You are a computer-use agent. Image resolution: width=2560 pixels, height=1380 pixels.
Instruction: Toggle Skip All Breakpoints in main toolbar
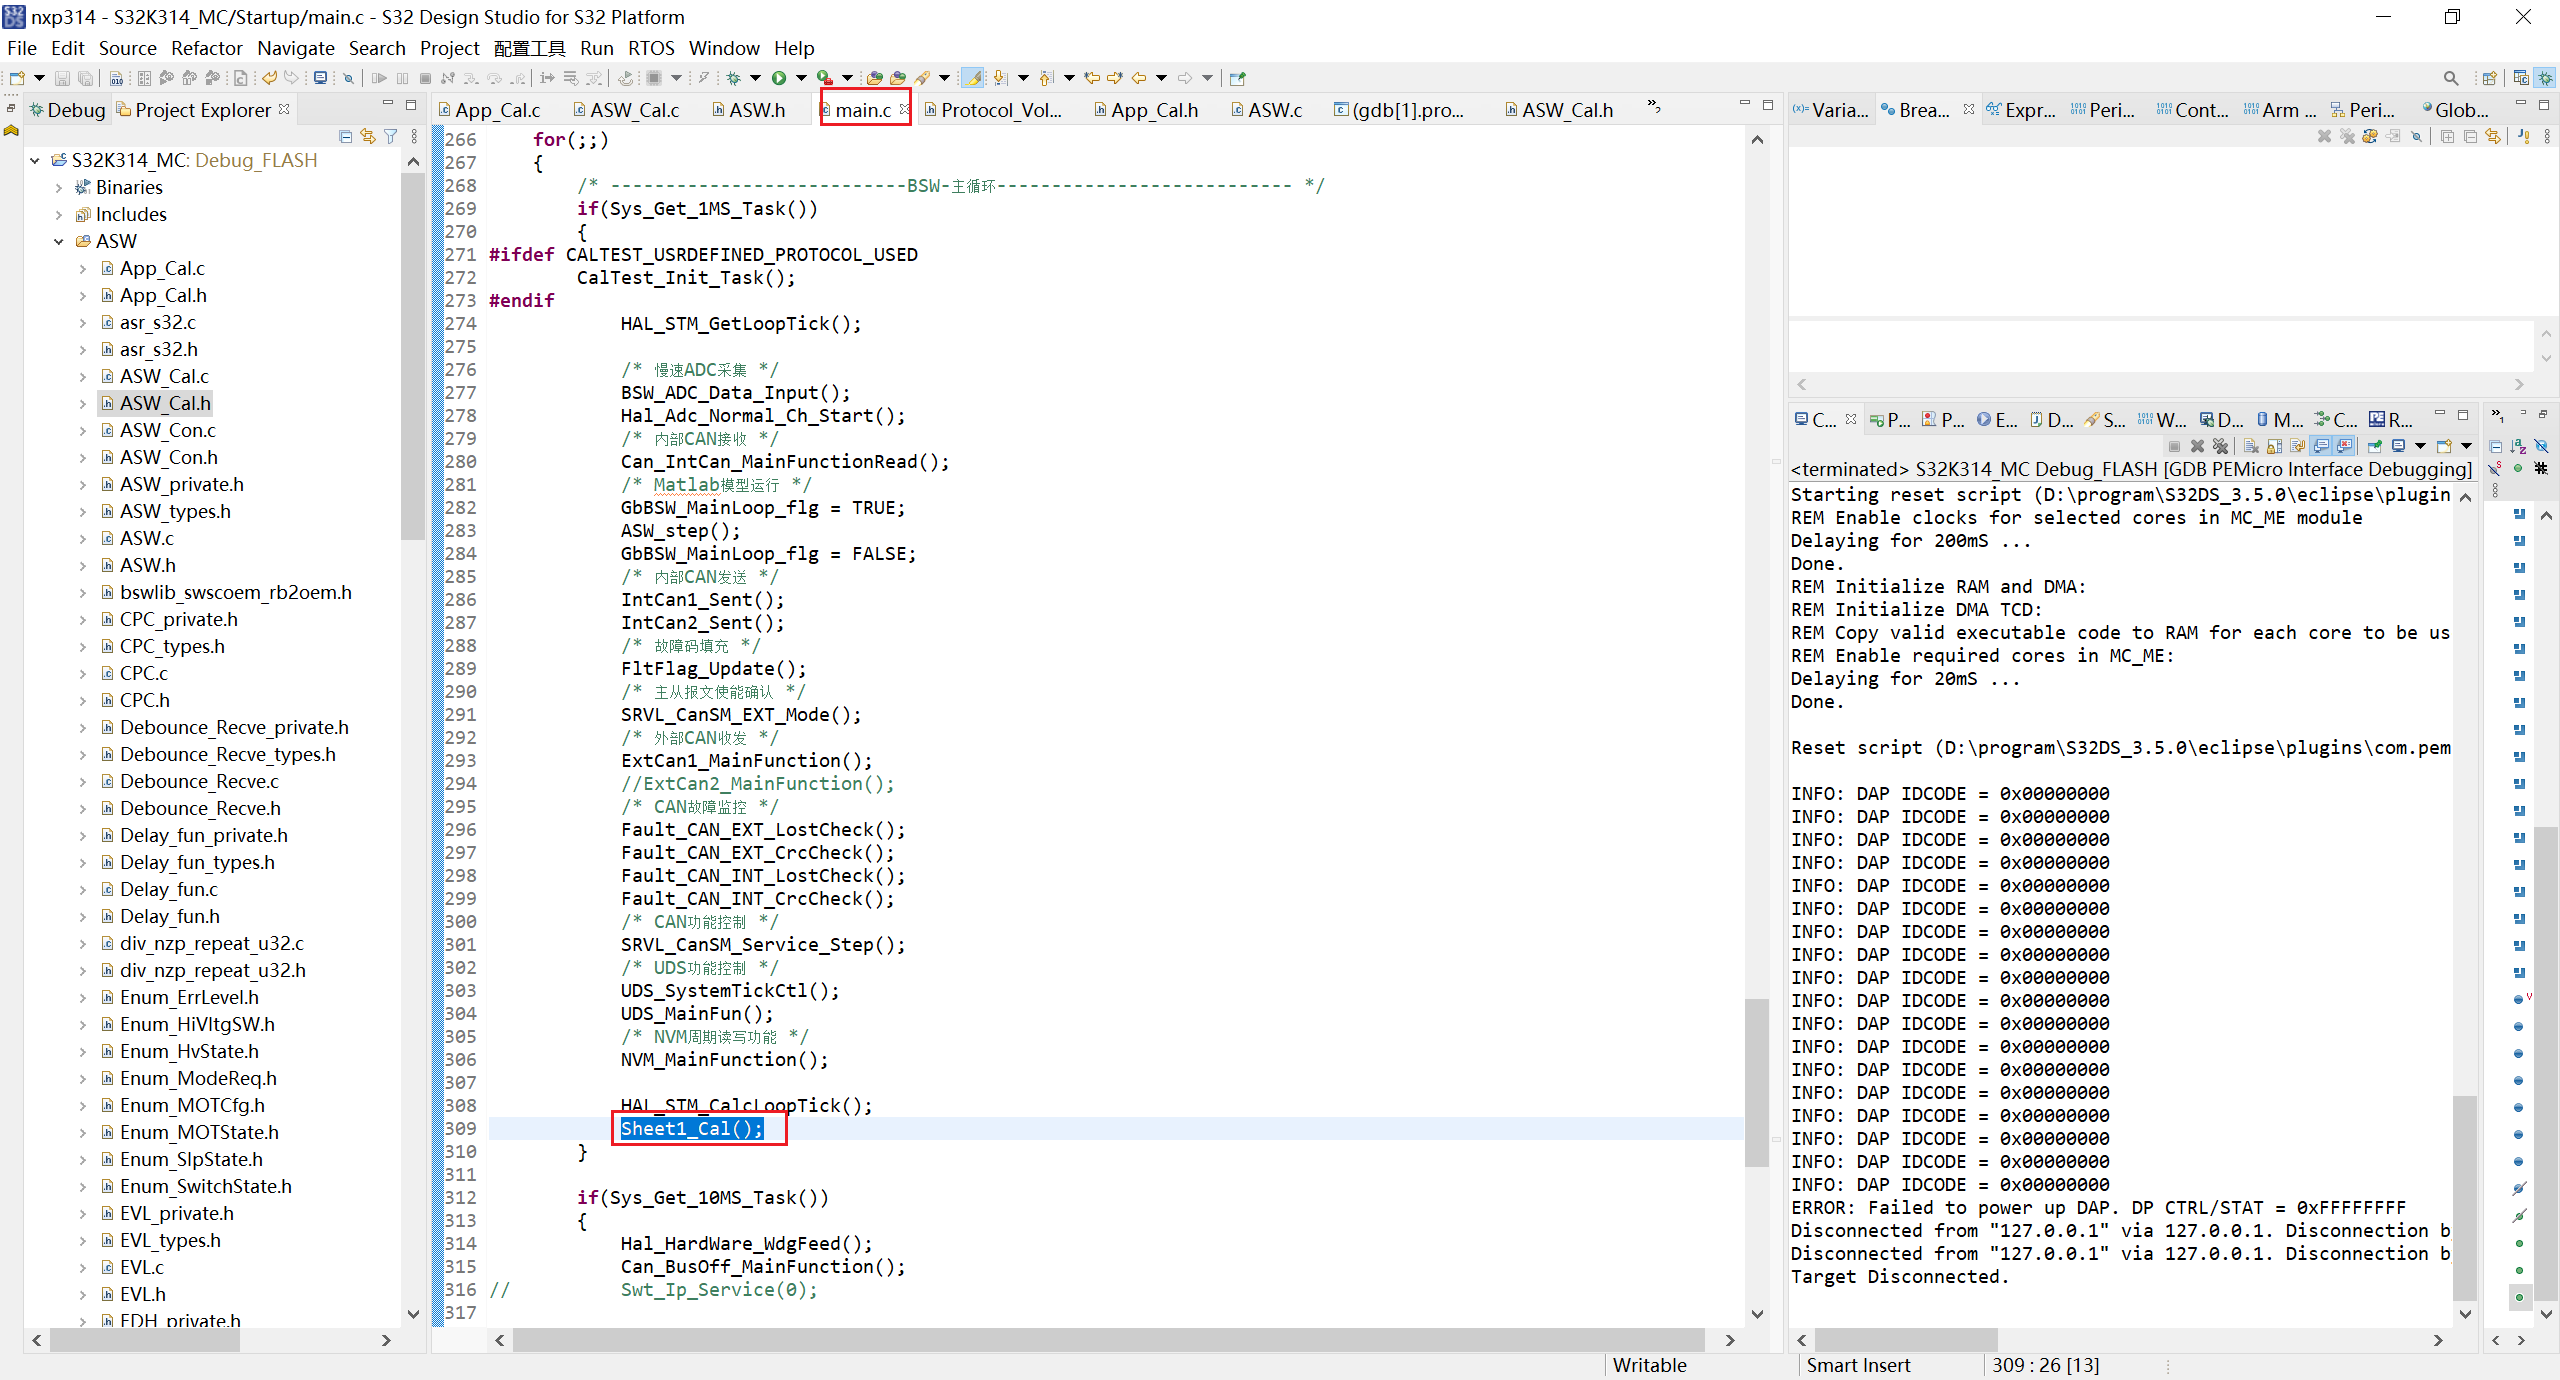[348, 78]
